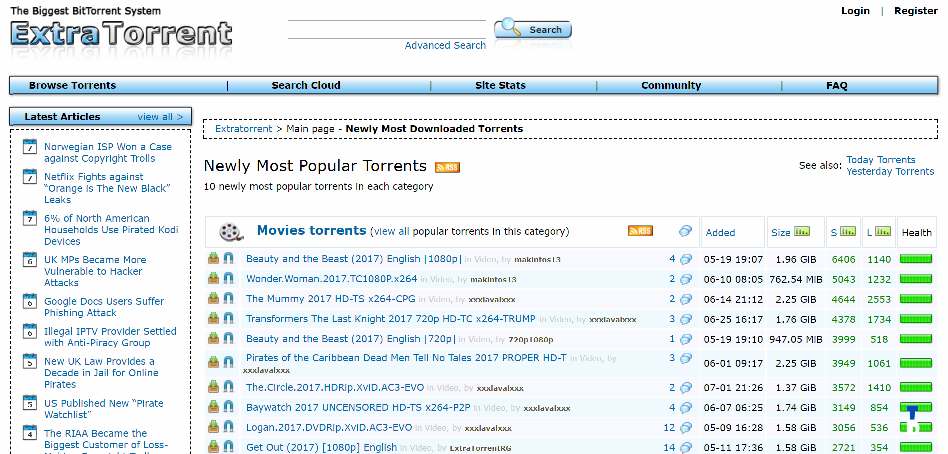The width and height of the screenshot is (948, 454).
Task: Sort by leechers using L column icon
Action: click(x=883, y=231)
